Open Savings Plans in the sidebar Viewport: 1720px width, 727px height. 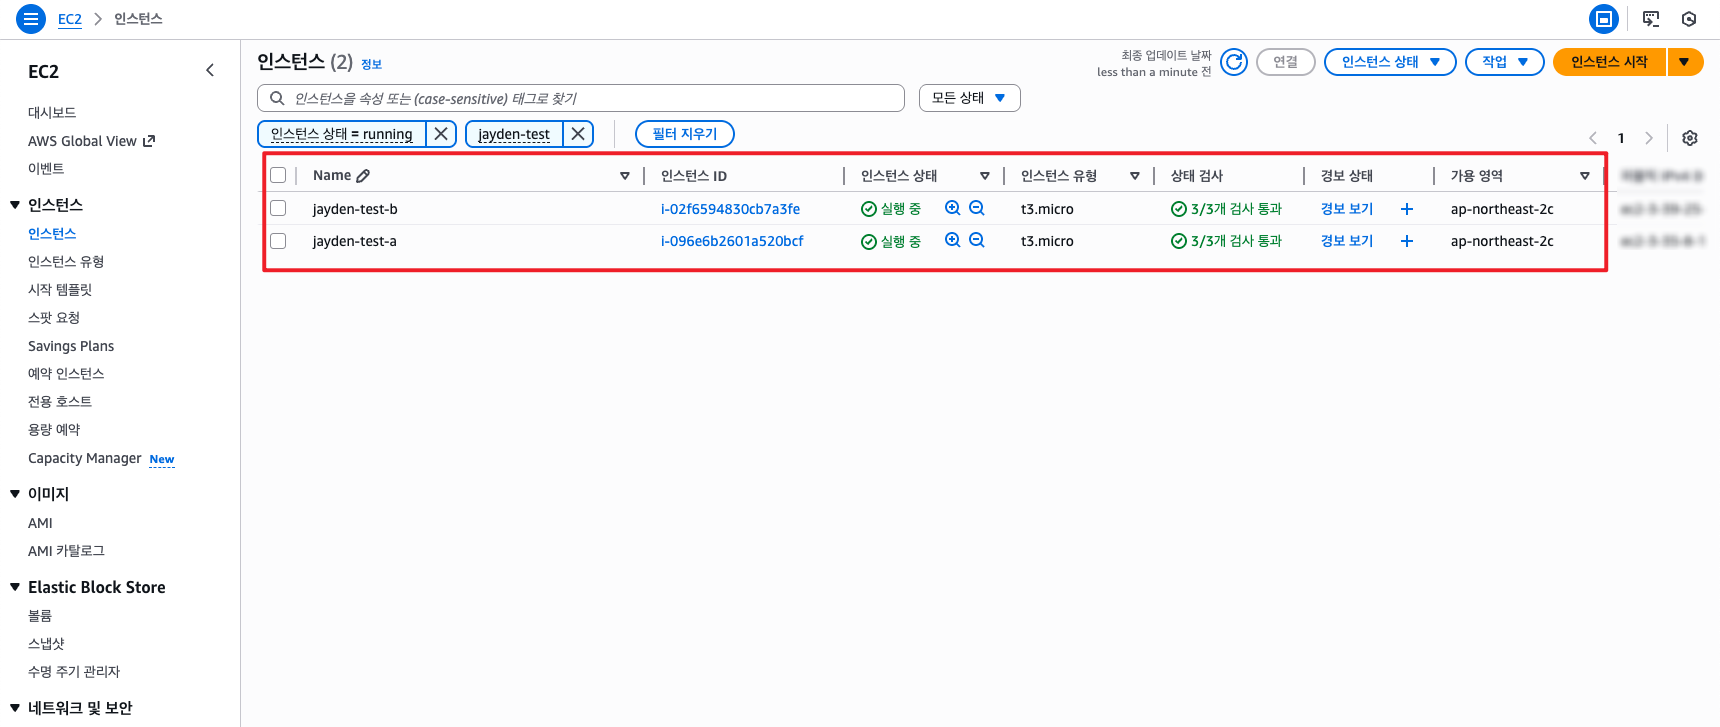(x=71, y=346)
